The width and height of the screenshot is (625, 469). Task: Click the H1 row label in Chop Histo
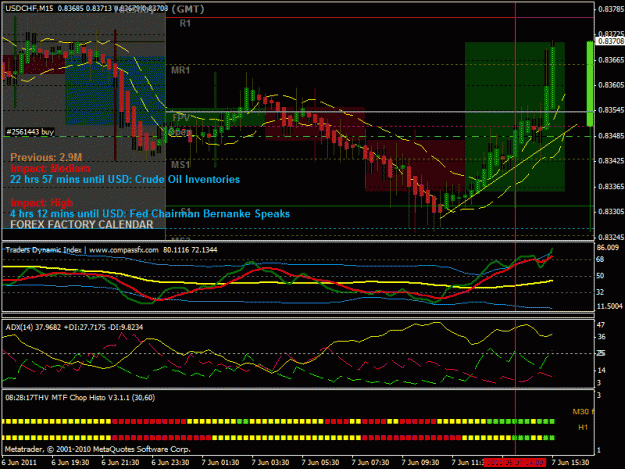tap(583, 428)
